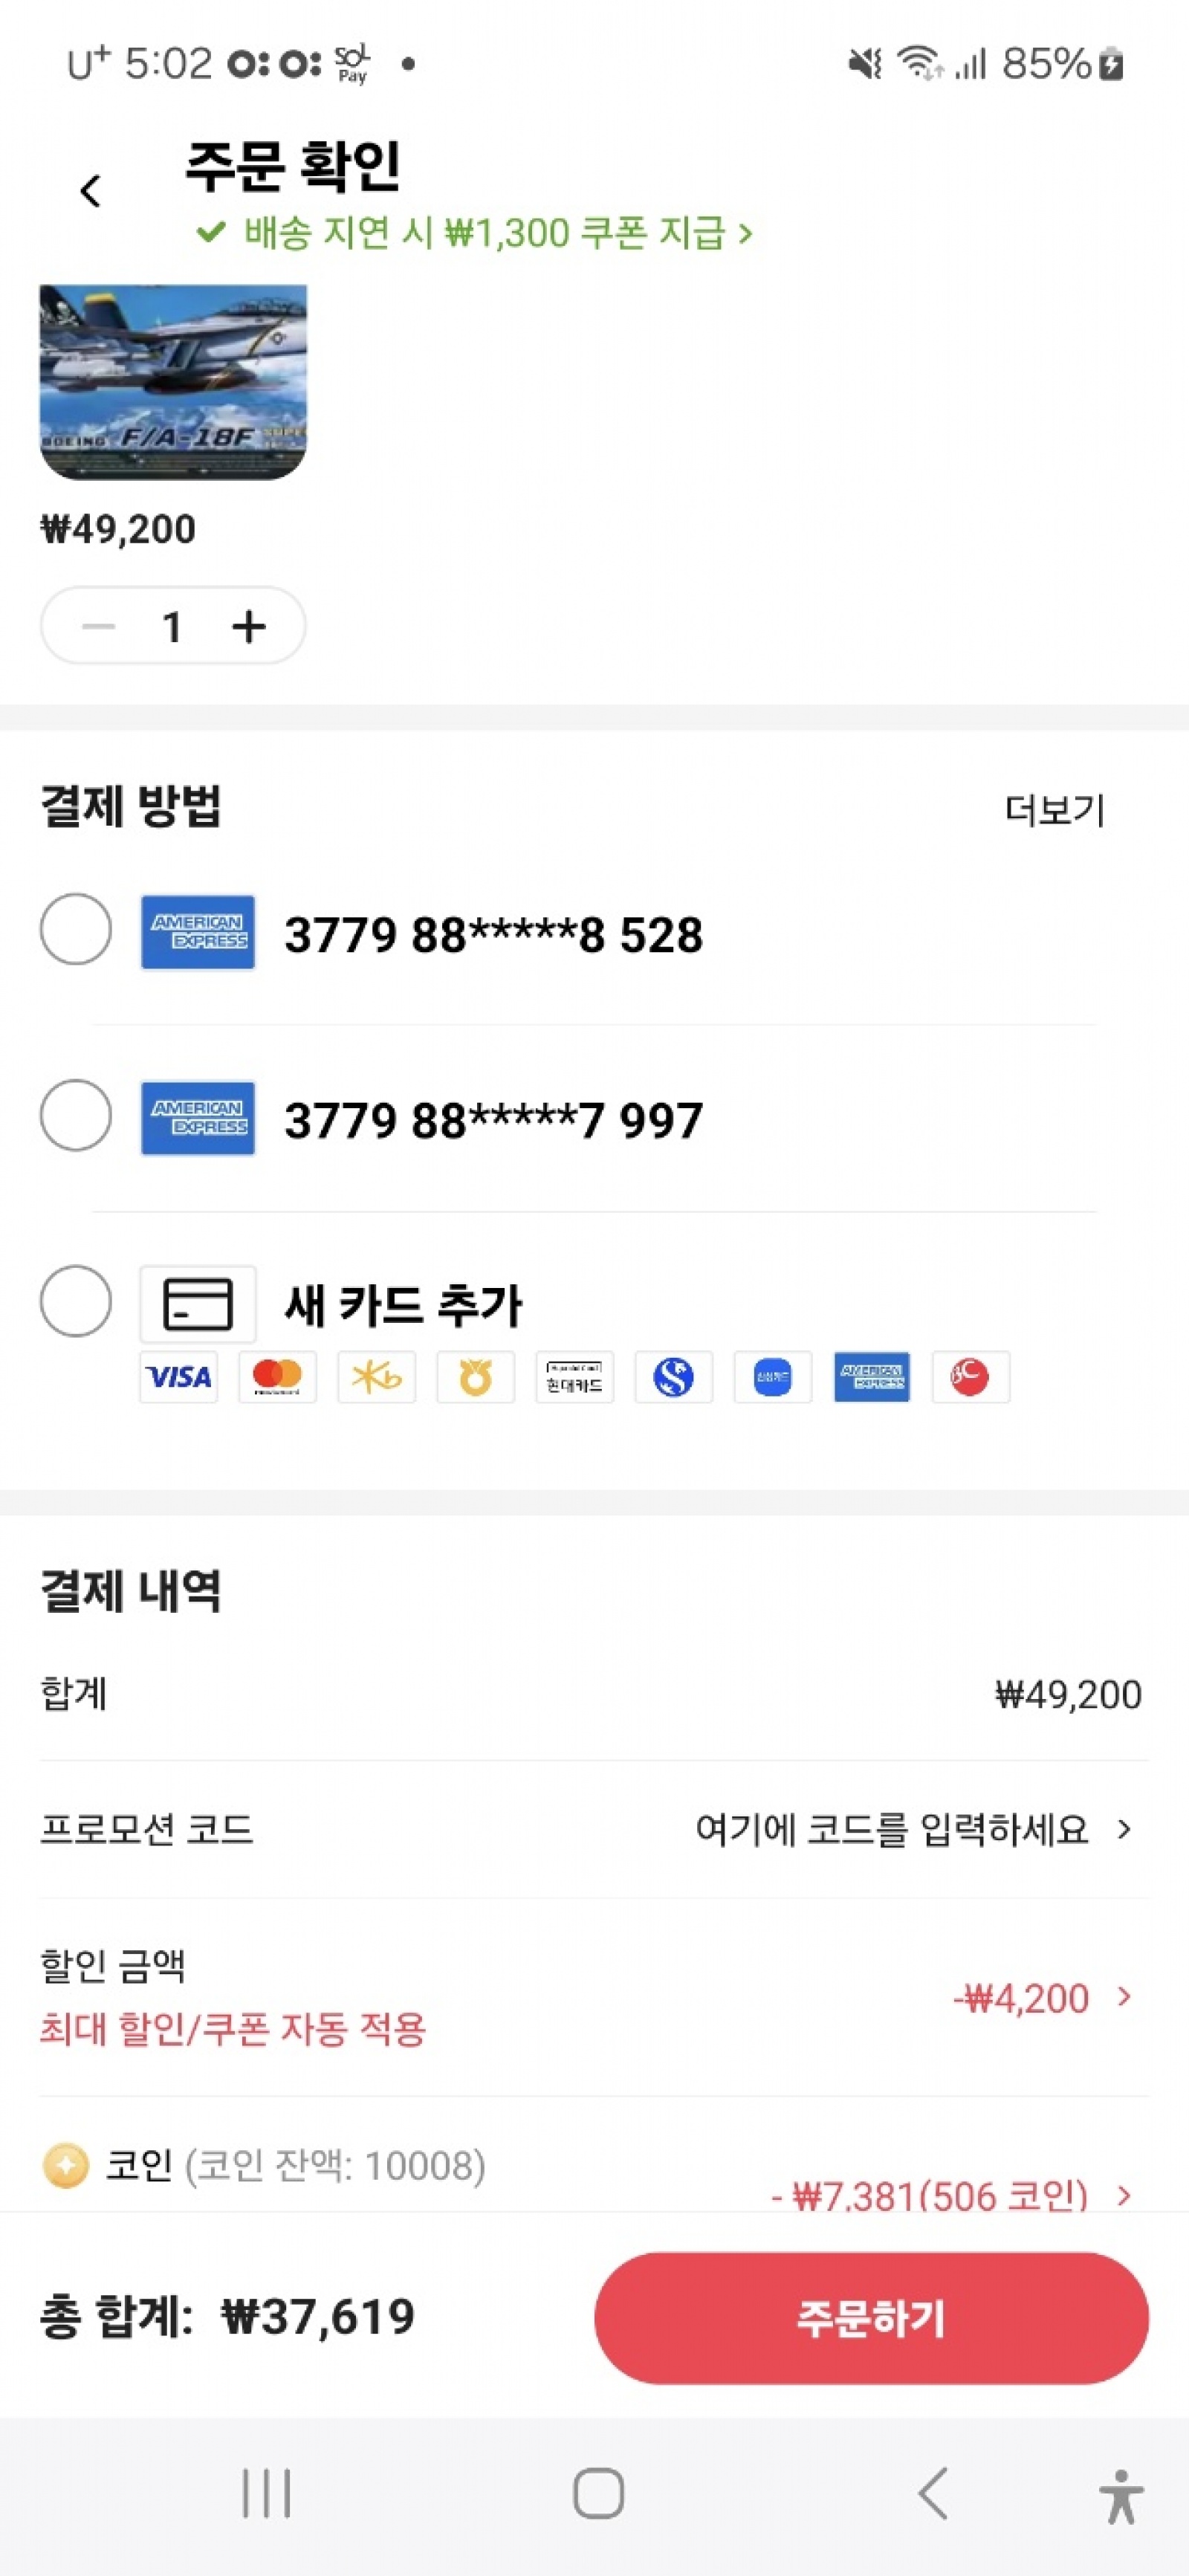Increase the quantity with the plus button
1189x2576 pixels.
click(x=249, y=627)
